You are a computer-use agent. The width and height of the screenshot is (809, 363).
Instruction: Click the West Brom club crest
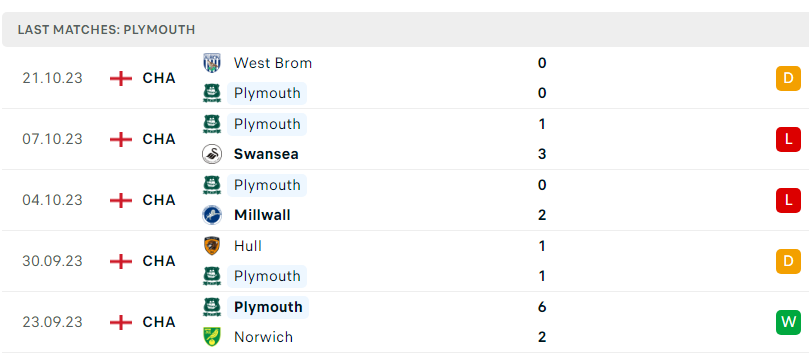click(x=212, y=63)
